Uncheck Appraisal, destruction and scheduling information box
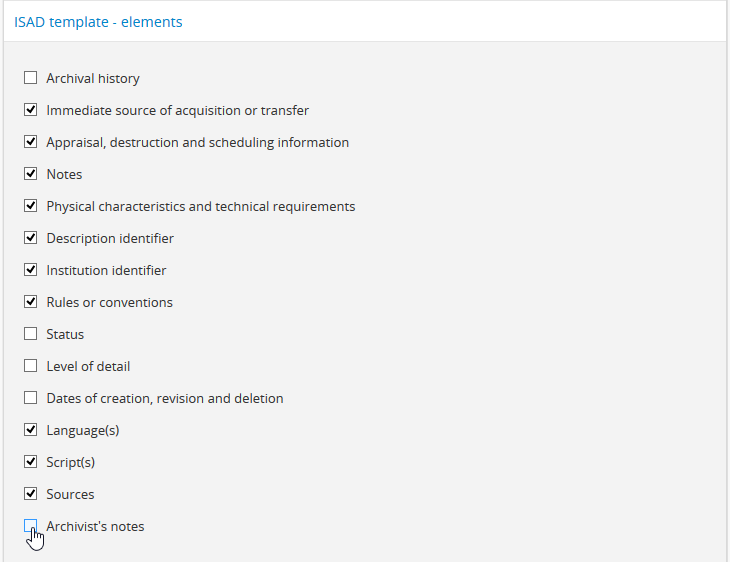Viewport: 730px width, 562px height. 31,142
